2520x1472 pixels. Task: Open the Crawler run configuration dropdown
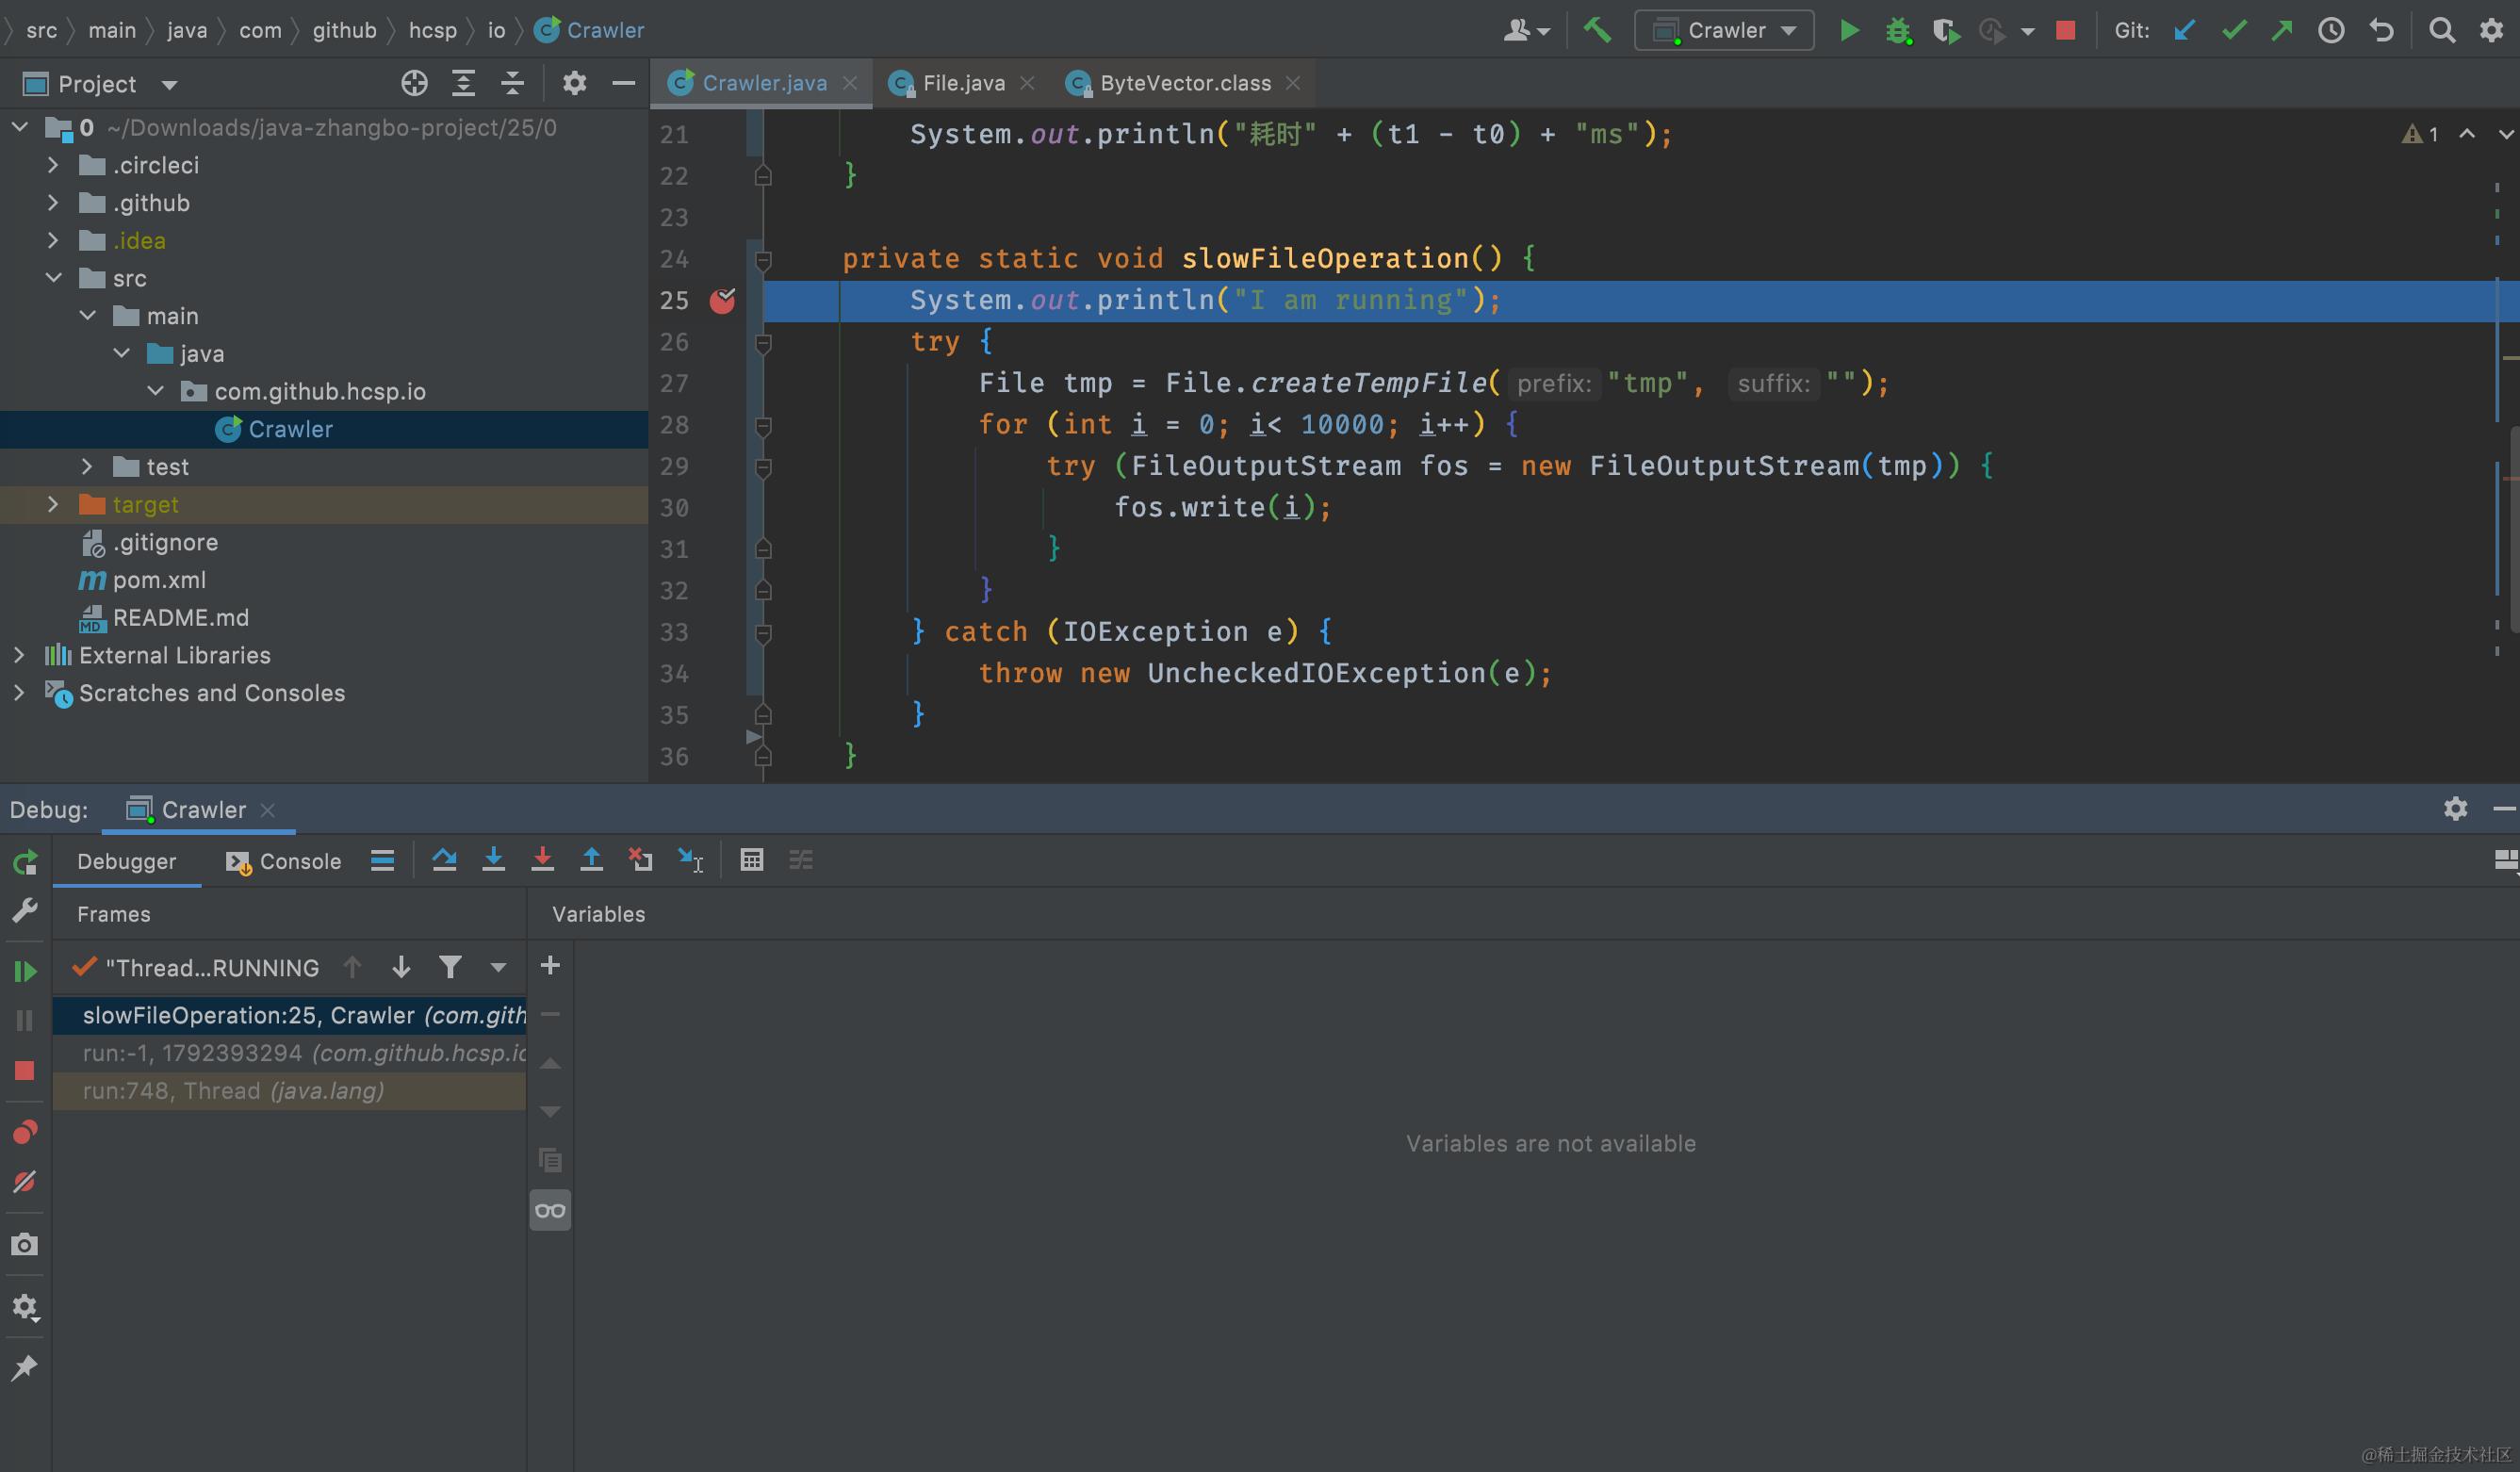pyautogui.click(x=1724, y=30)
